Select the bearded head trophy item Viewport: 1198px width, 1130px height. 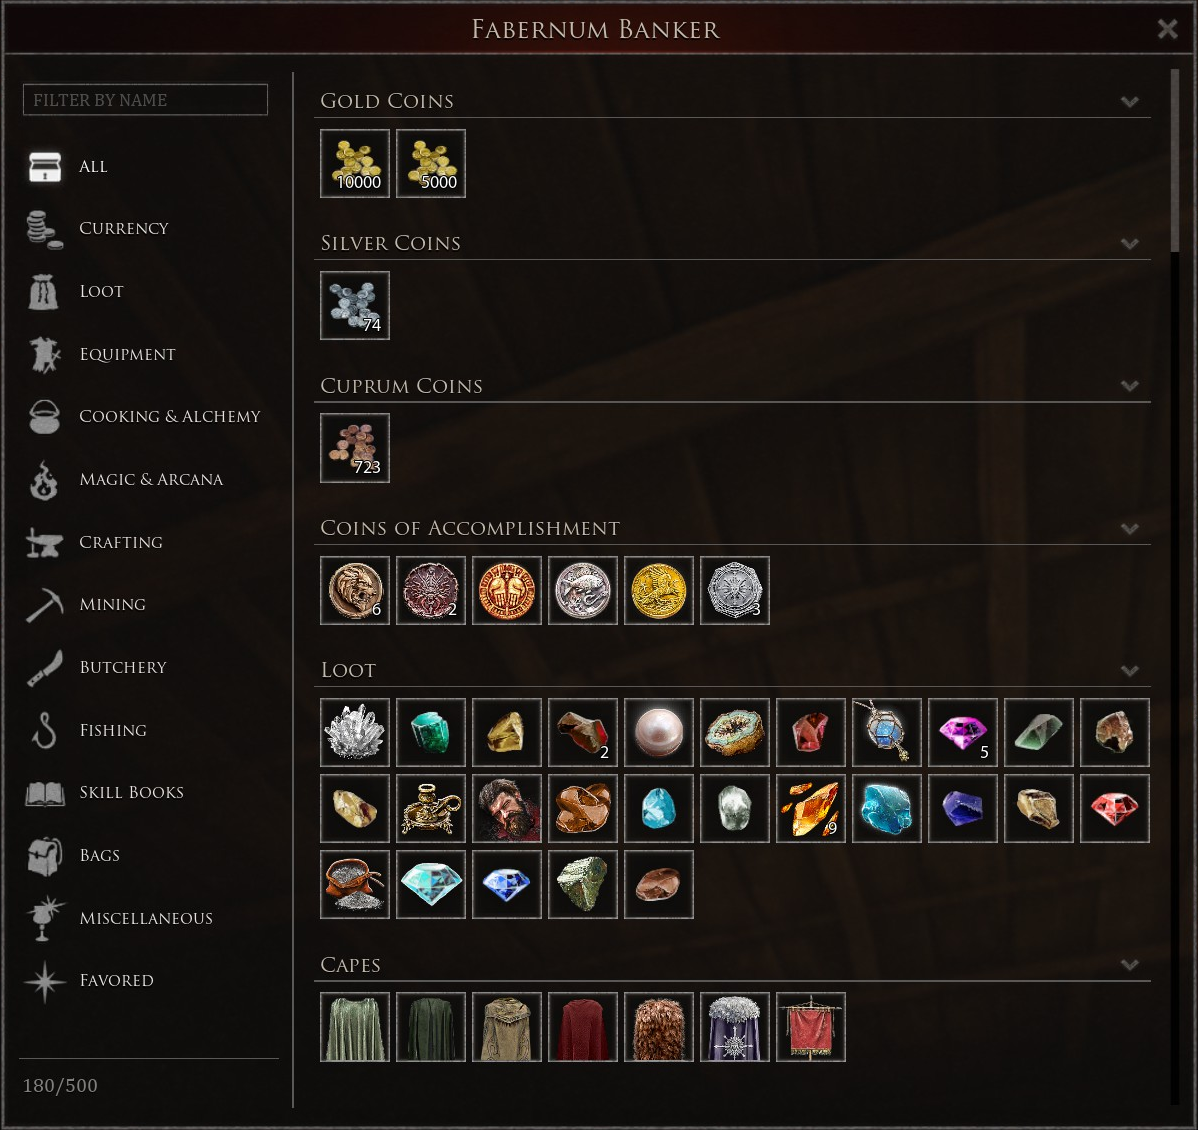point(507,808)
